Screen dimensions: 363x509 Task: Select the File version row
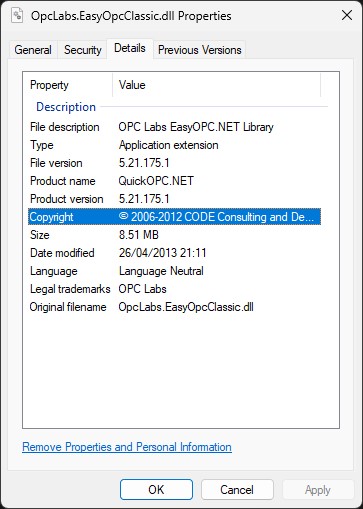pos(174,163)
